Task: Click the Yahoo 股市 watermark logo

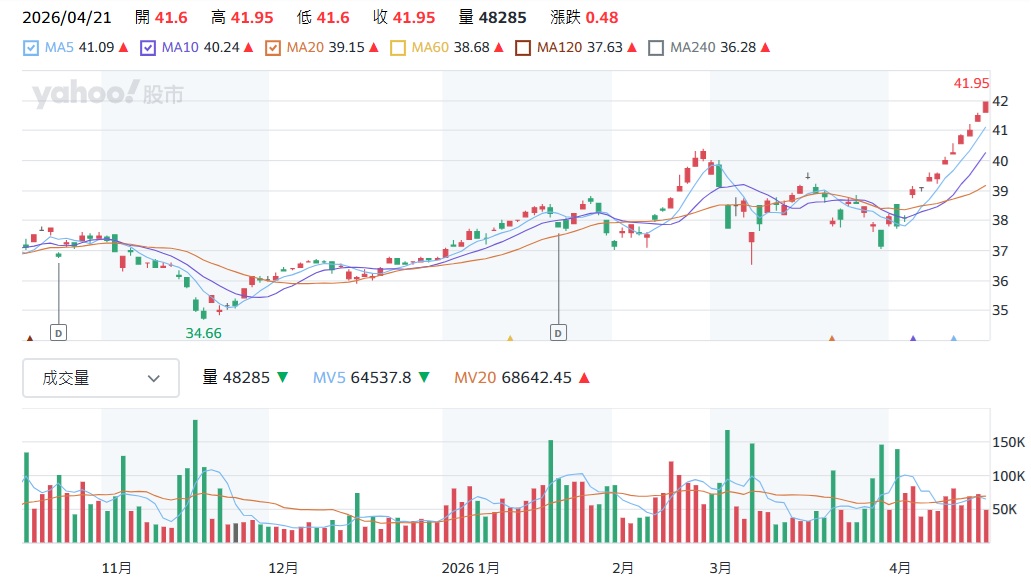Action: pos(107,95)
